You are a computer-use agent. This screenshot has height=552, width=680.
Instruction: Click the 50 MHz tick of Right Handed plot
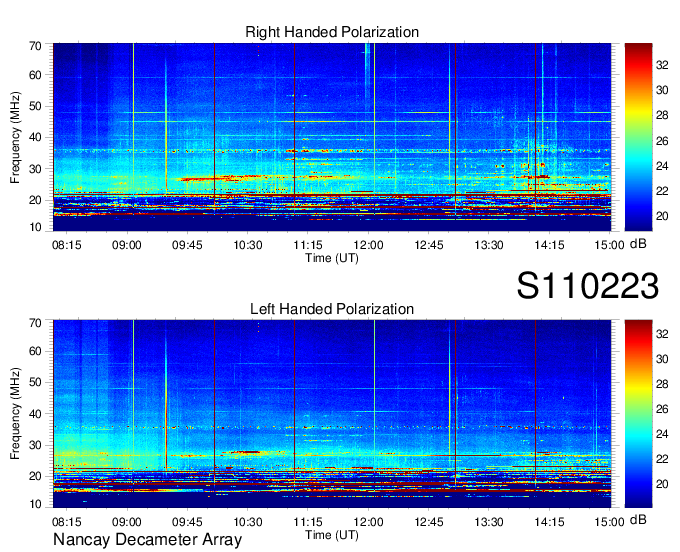pos(35,107)
